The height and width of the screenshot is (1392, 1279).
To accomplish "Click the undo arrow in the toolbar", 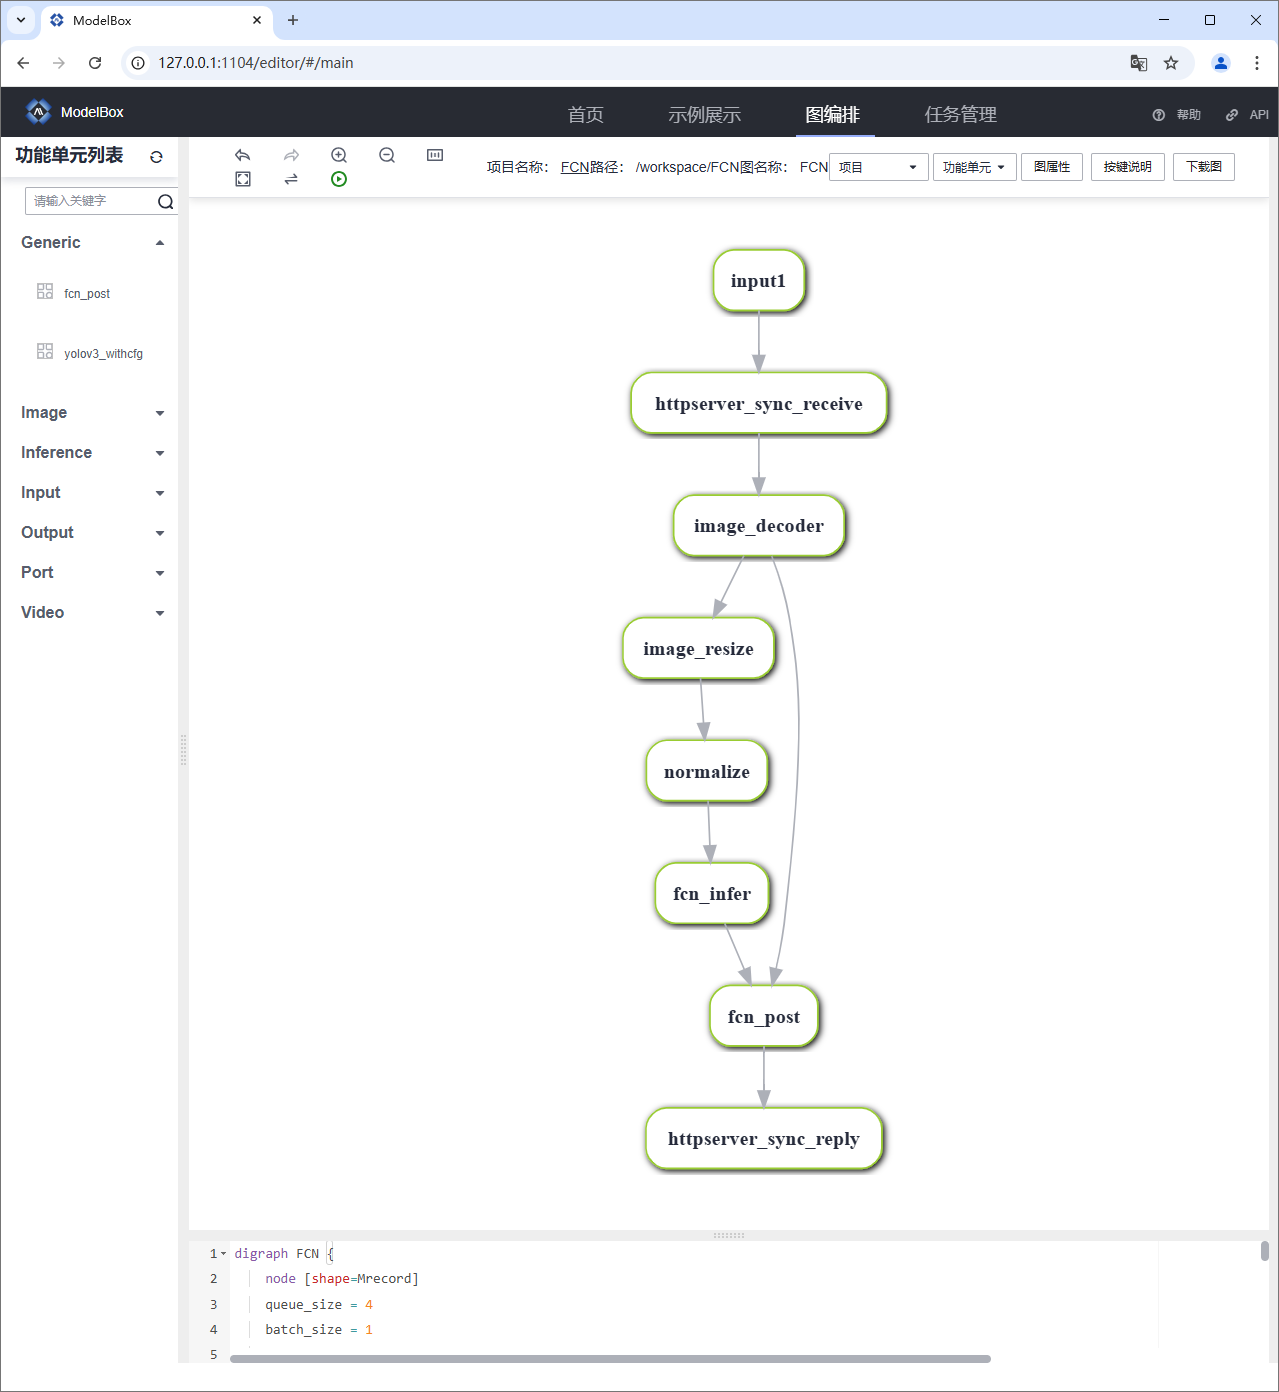I will coord(242,155).
